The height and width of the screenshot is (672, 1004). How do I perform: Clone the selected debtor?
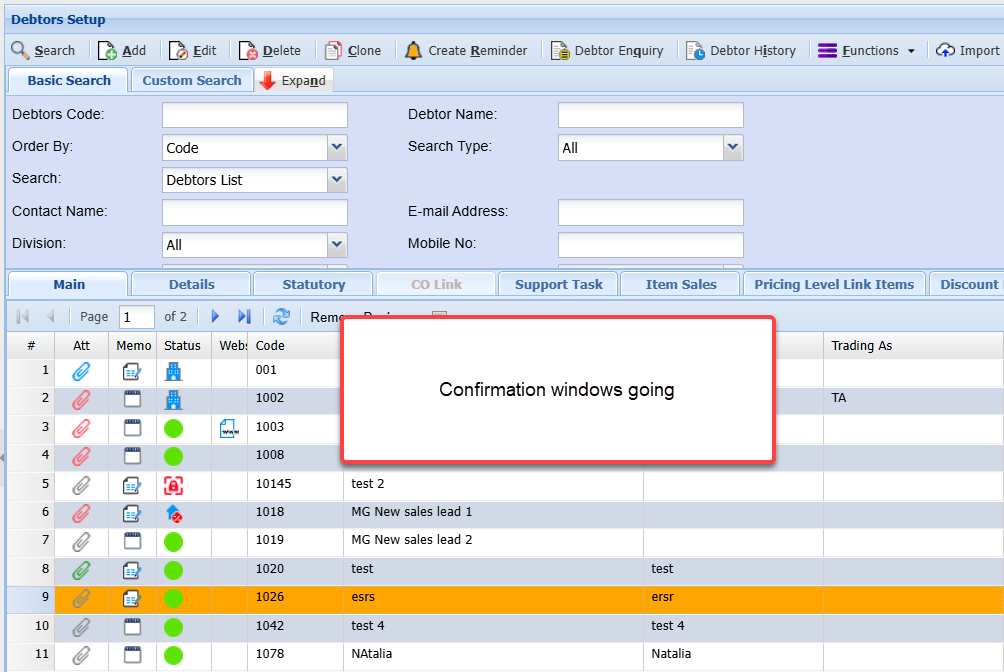coord(354,51)
